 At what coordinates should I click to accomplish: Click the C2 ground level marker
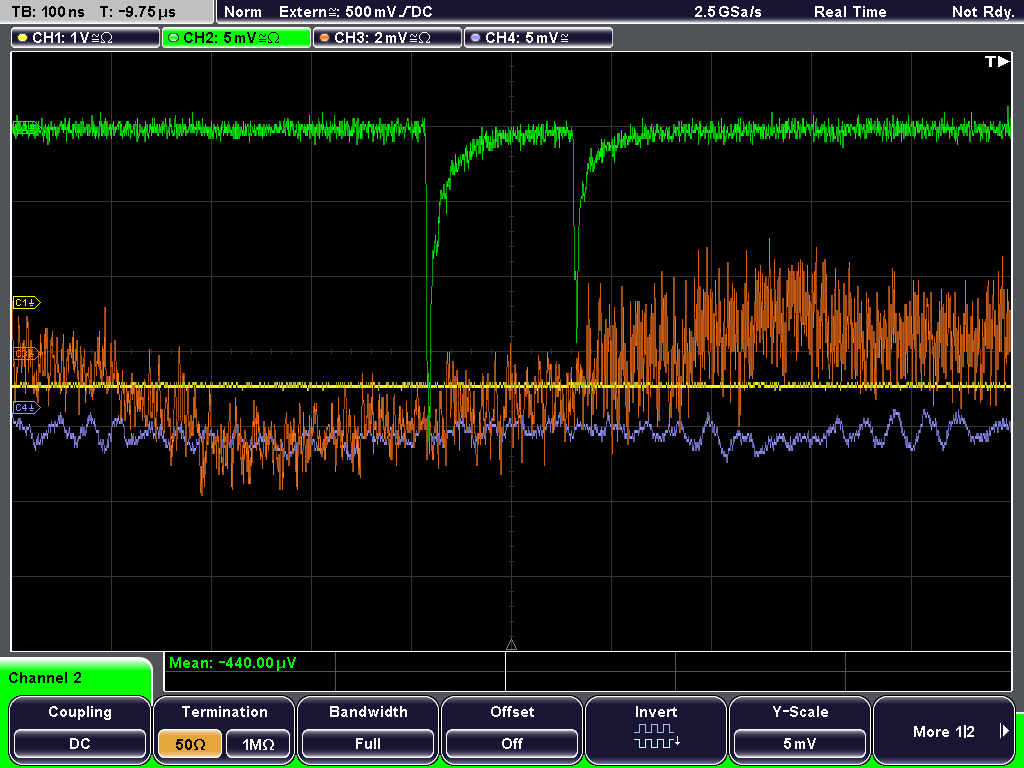[x=25, y=128]
